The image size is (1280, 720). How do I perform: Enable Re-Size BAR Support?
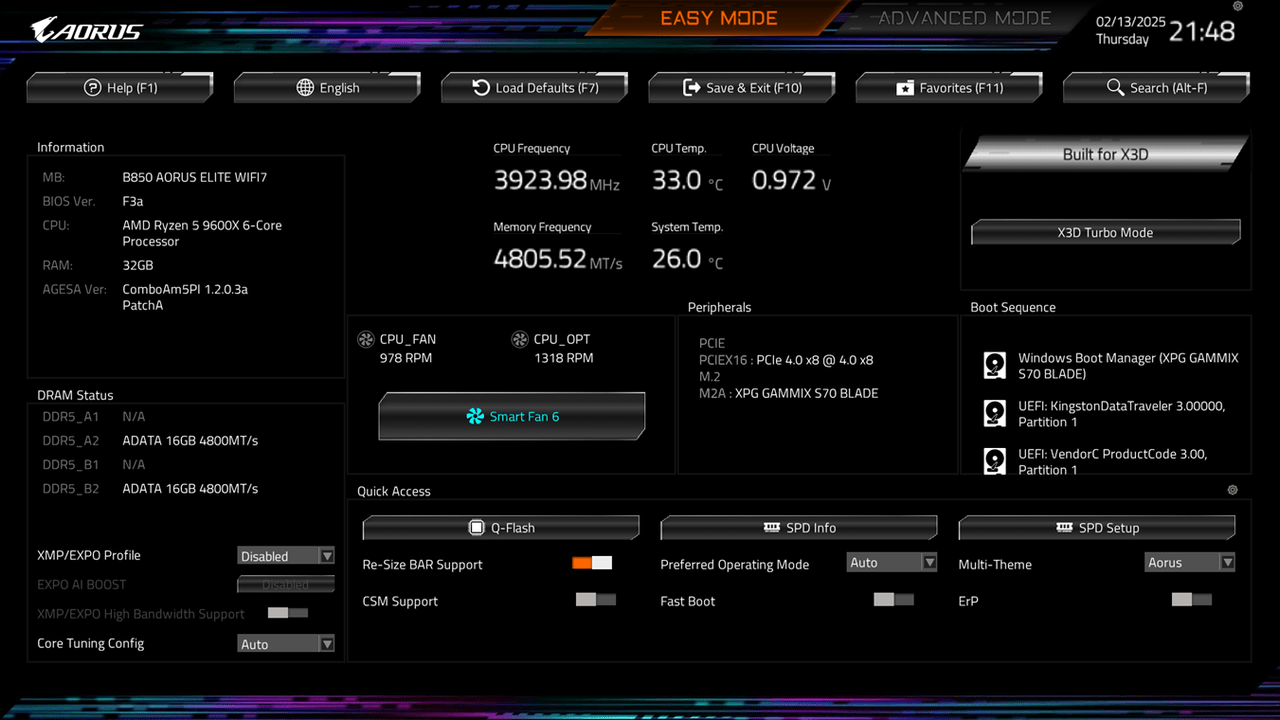pyautogui.click(x=593, y=563)
